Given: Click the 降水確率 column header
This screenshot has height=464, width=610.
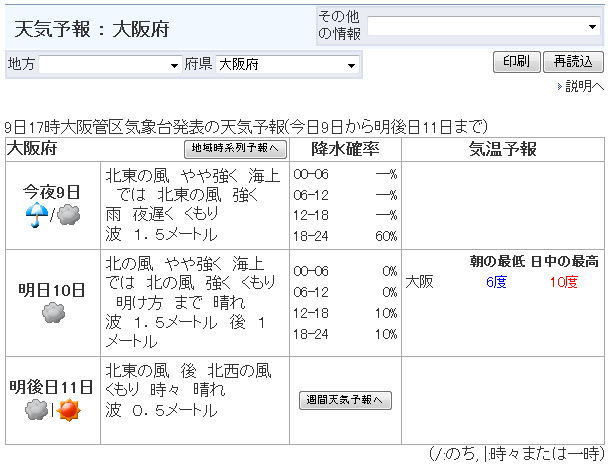Looking at the screenshot, I should point(345,150).
